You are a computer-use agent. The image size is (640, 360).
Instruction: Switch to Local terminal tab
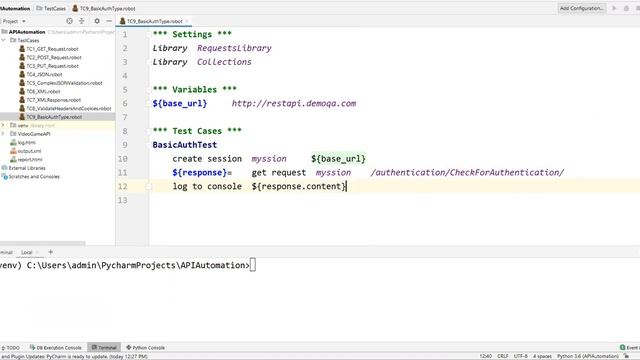tap(27, 252)
